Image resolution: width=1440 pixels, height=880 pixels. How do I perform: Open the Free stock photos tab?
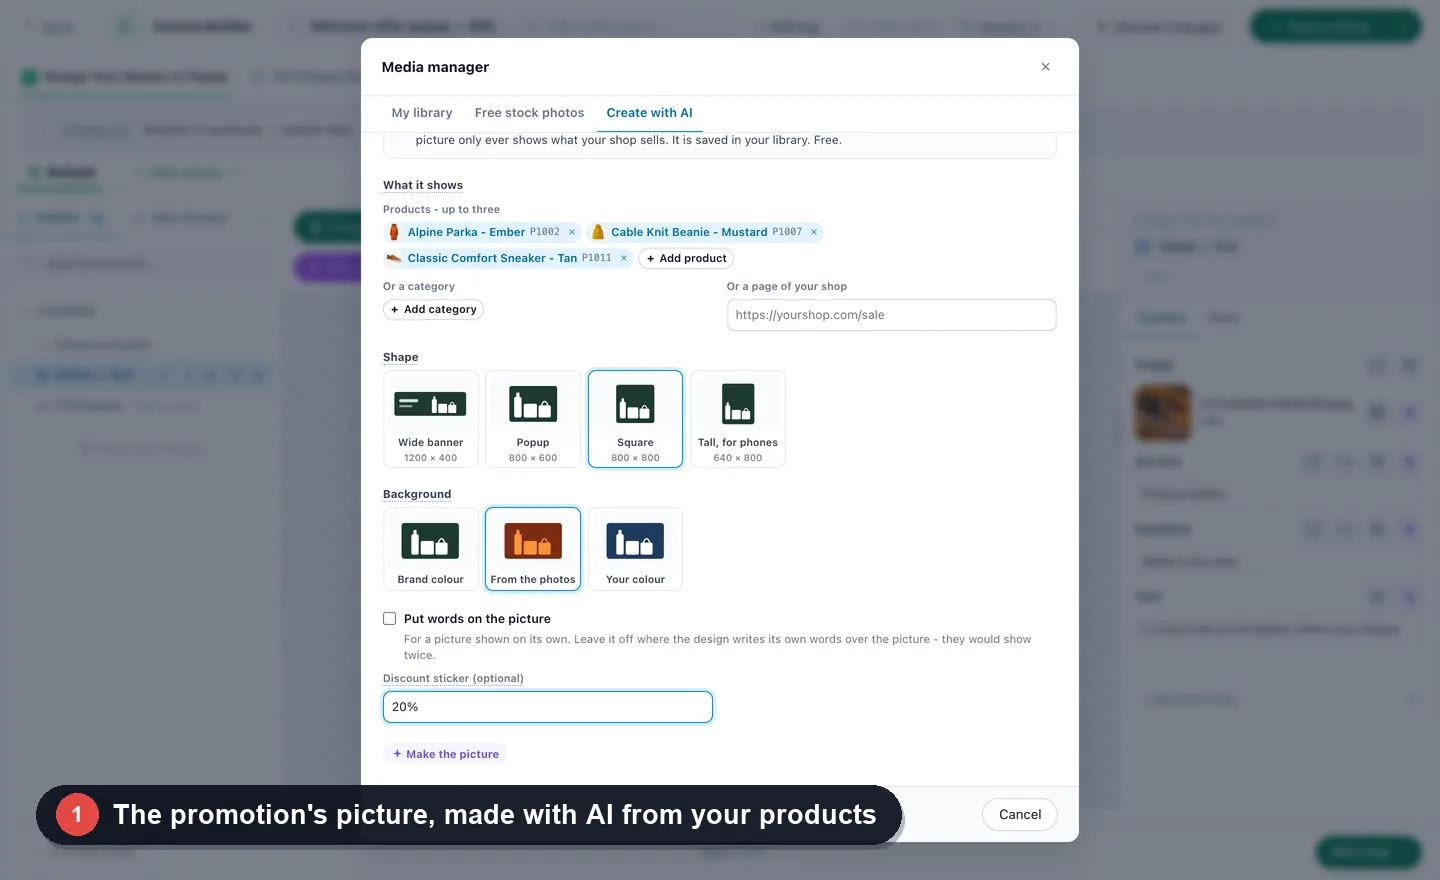529,113
